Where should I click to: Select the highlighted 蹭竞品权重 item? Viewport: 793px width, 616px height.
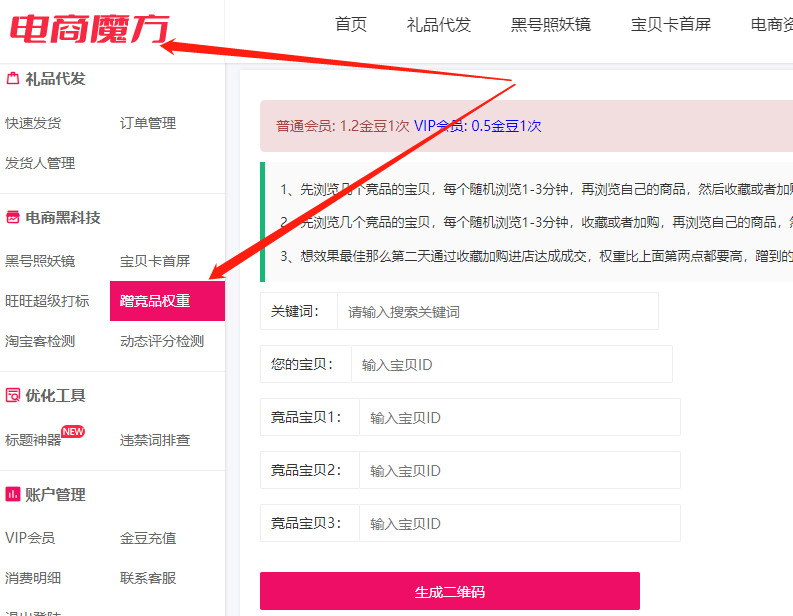tap(167, 301)
